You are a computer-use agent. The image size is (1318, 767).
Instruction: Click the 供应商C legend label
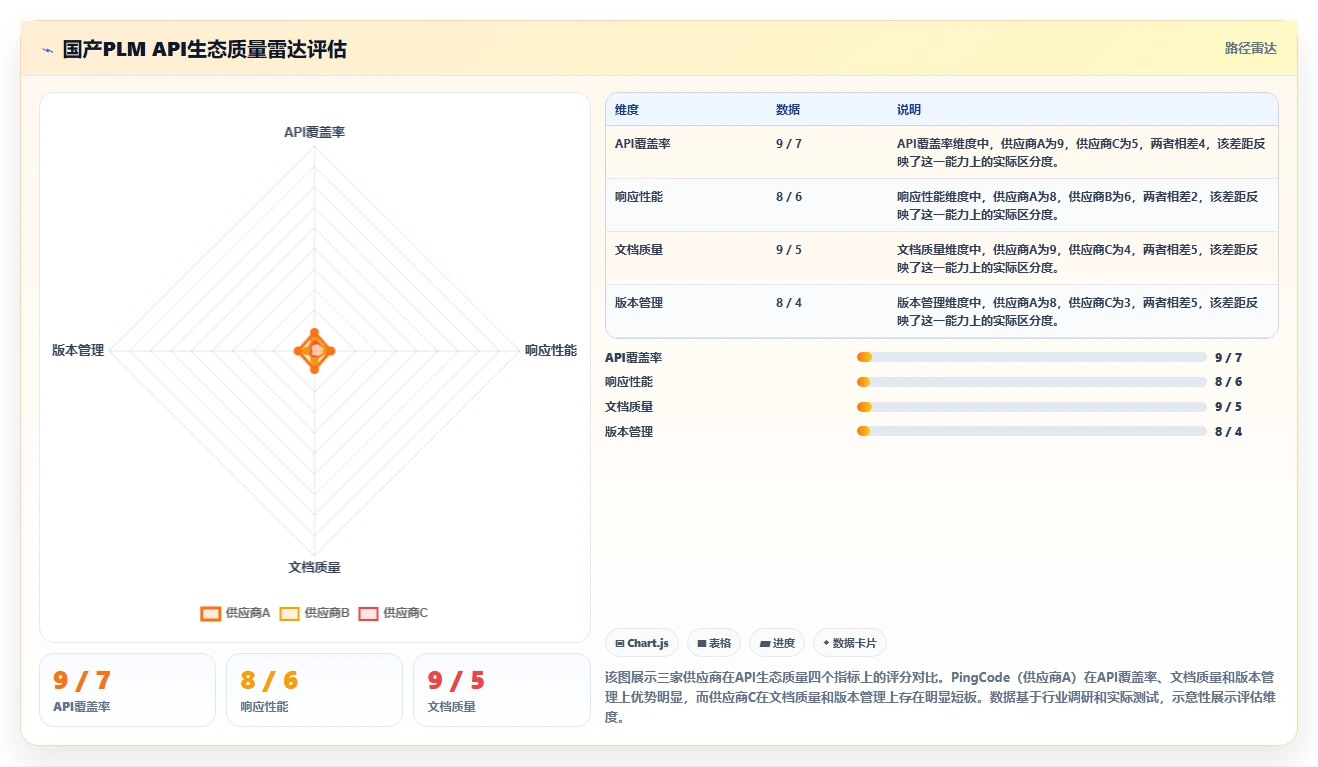click(405, 613)
